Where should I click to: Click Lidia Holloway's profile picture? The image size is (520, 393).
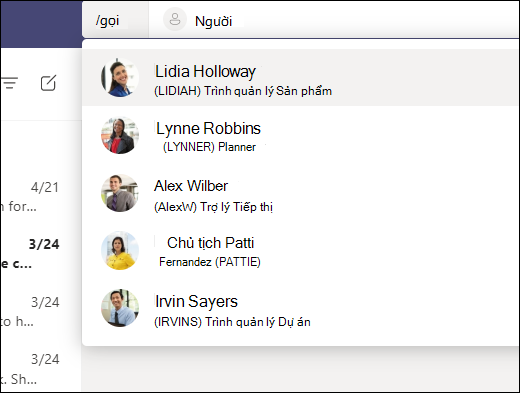pyautogui.click(x=120, y=78)
